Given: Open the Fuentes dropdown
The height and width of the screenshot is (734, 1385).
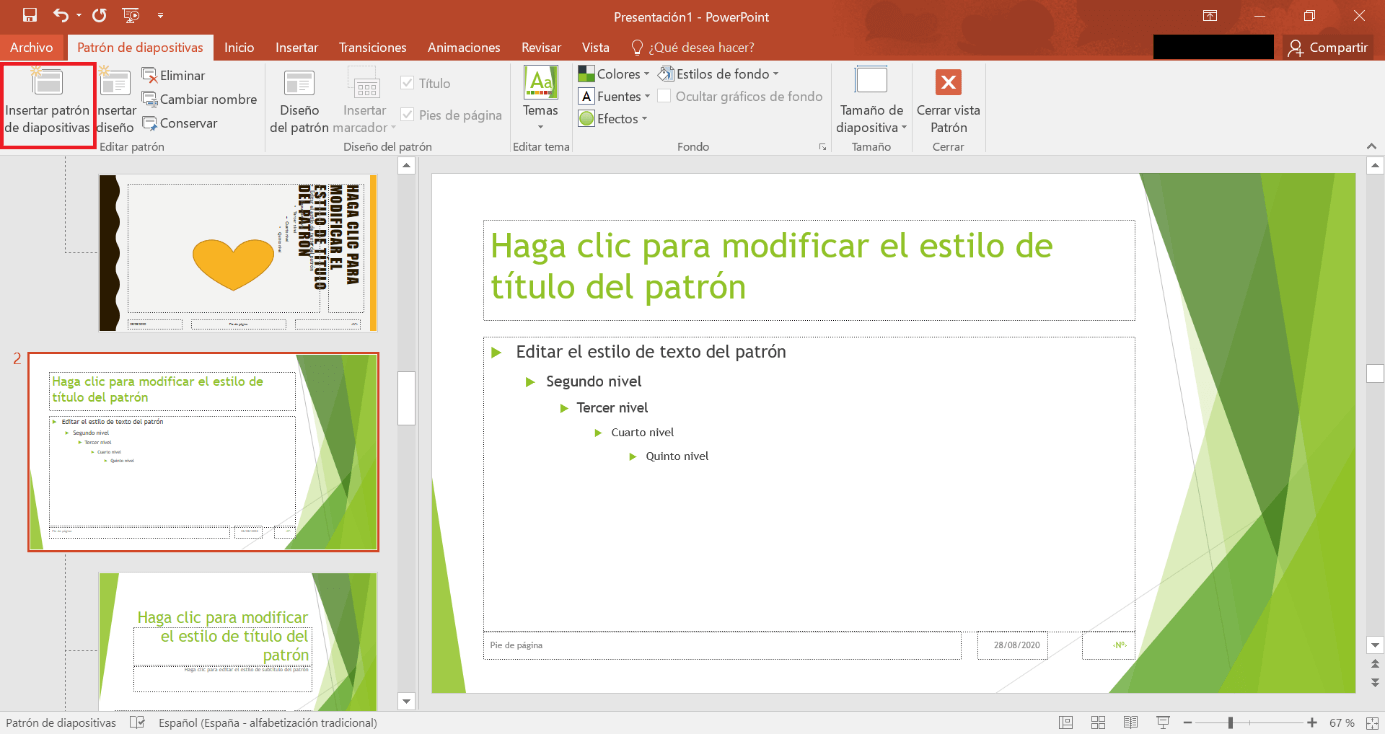Looking at the screenshot, I should coord(614,97).
